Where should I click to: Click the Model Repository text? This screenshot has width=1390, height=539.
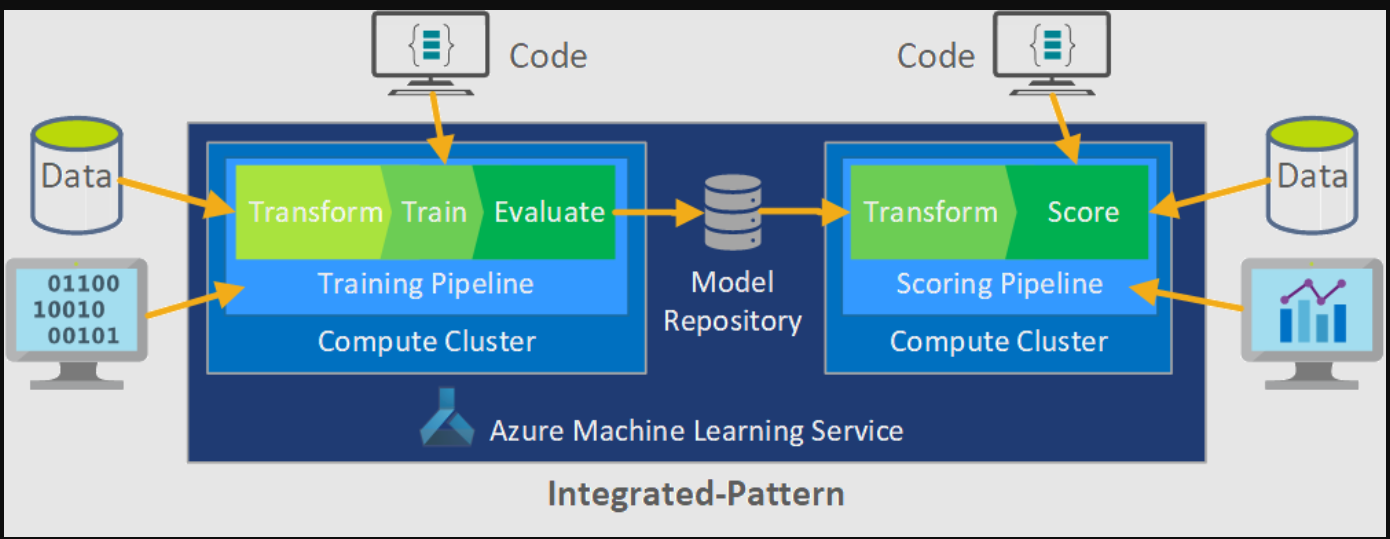click(733, 302)
